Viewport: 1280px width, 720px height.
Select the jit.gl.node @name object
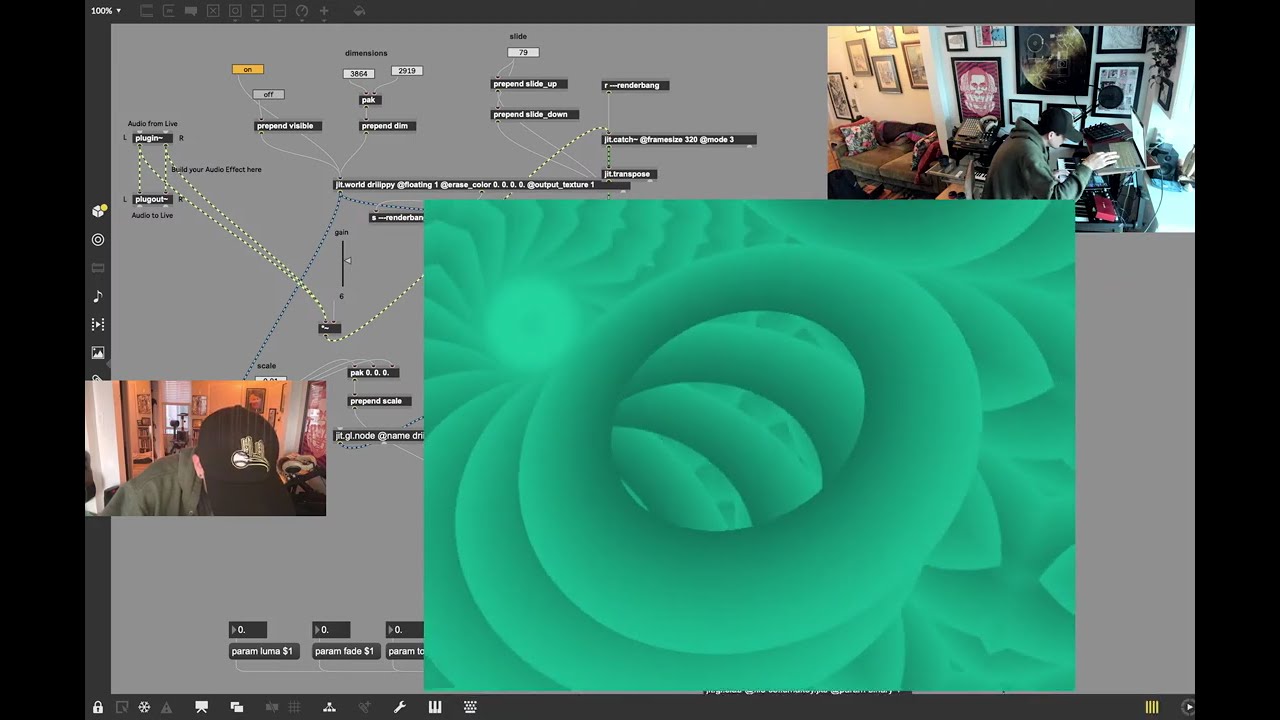point(380,436)
